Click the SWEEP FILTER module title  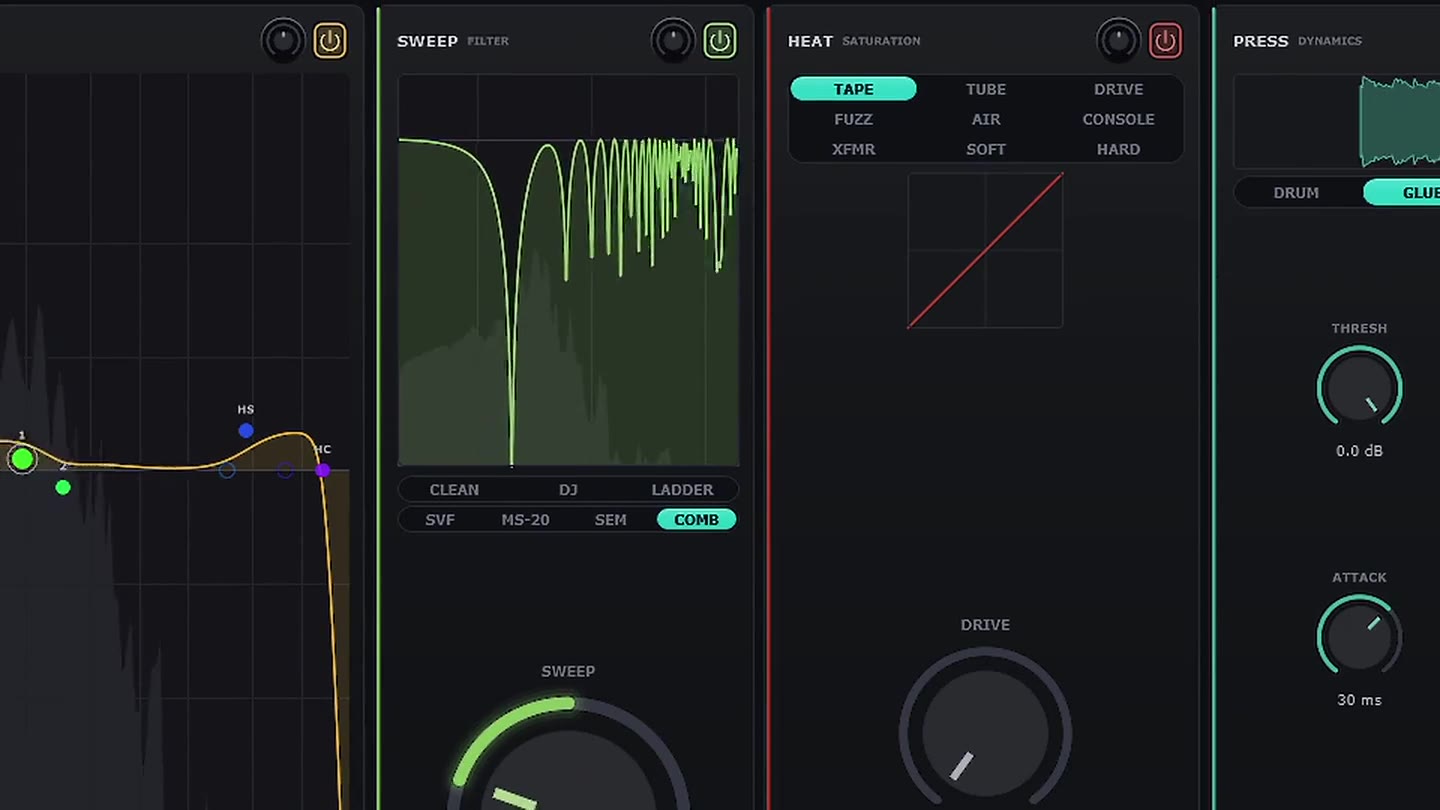coord(453,41)
